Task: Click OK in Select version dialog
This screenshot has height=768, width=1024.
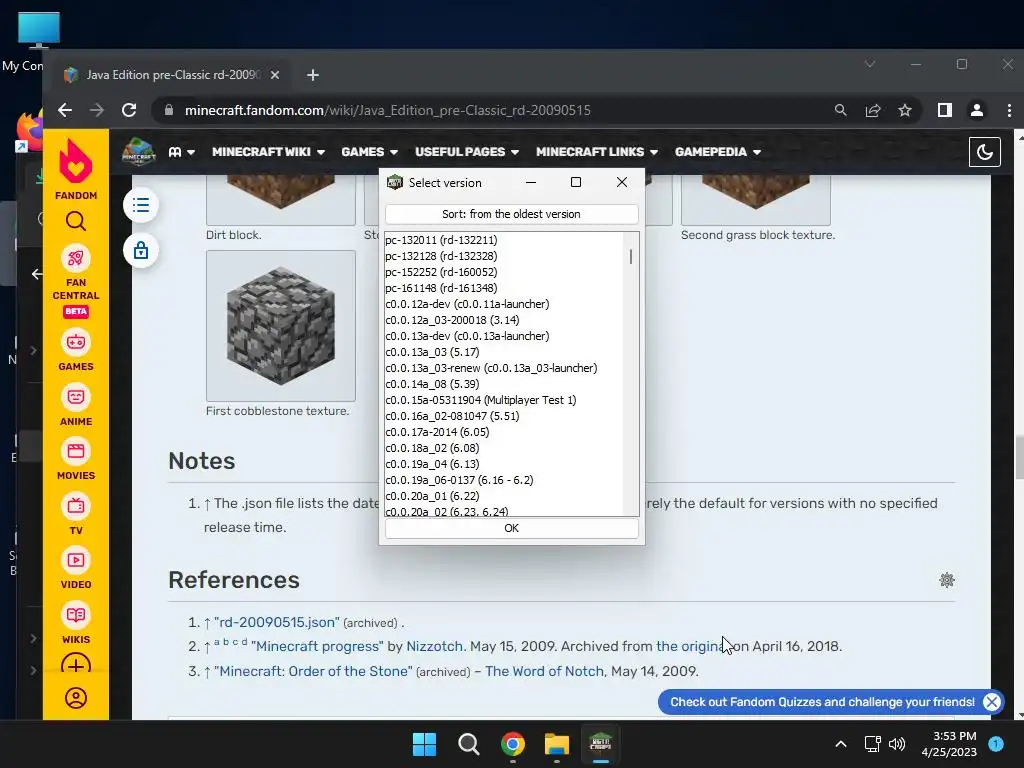Action: click(511, 528)
